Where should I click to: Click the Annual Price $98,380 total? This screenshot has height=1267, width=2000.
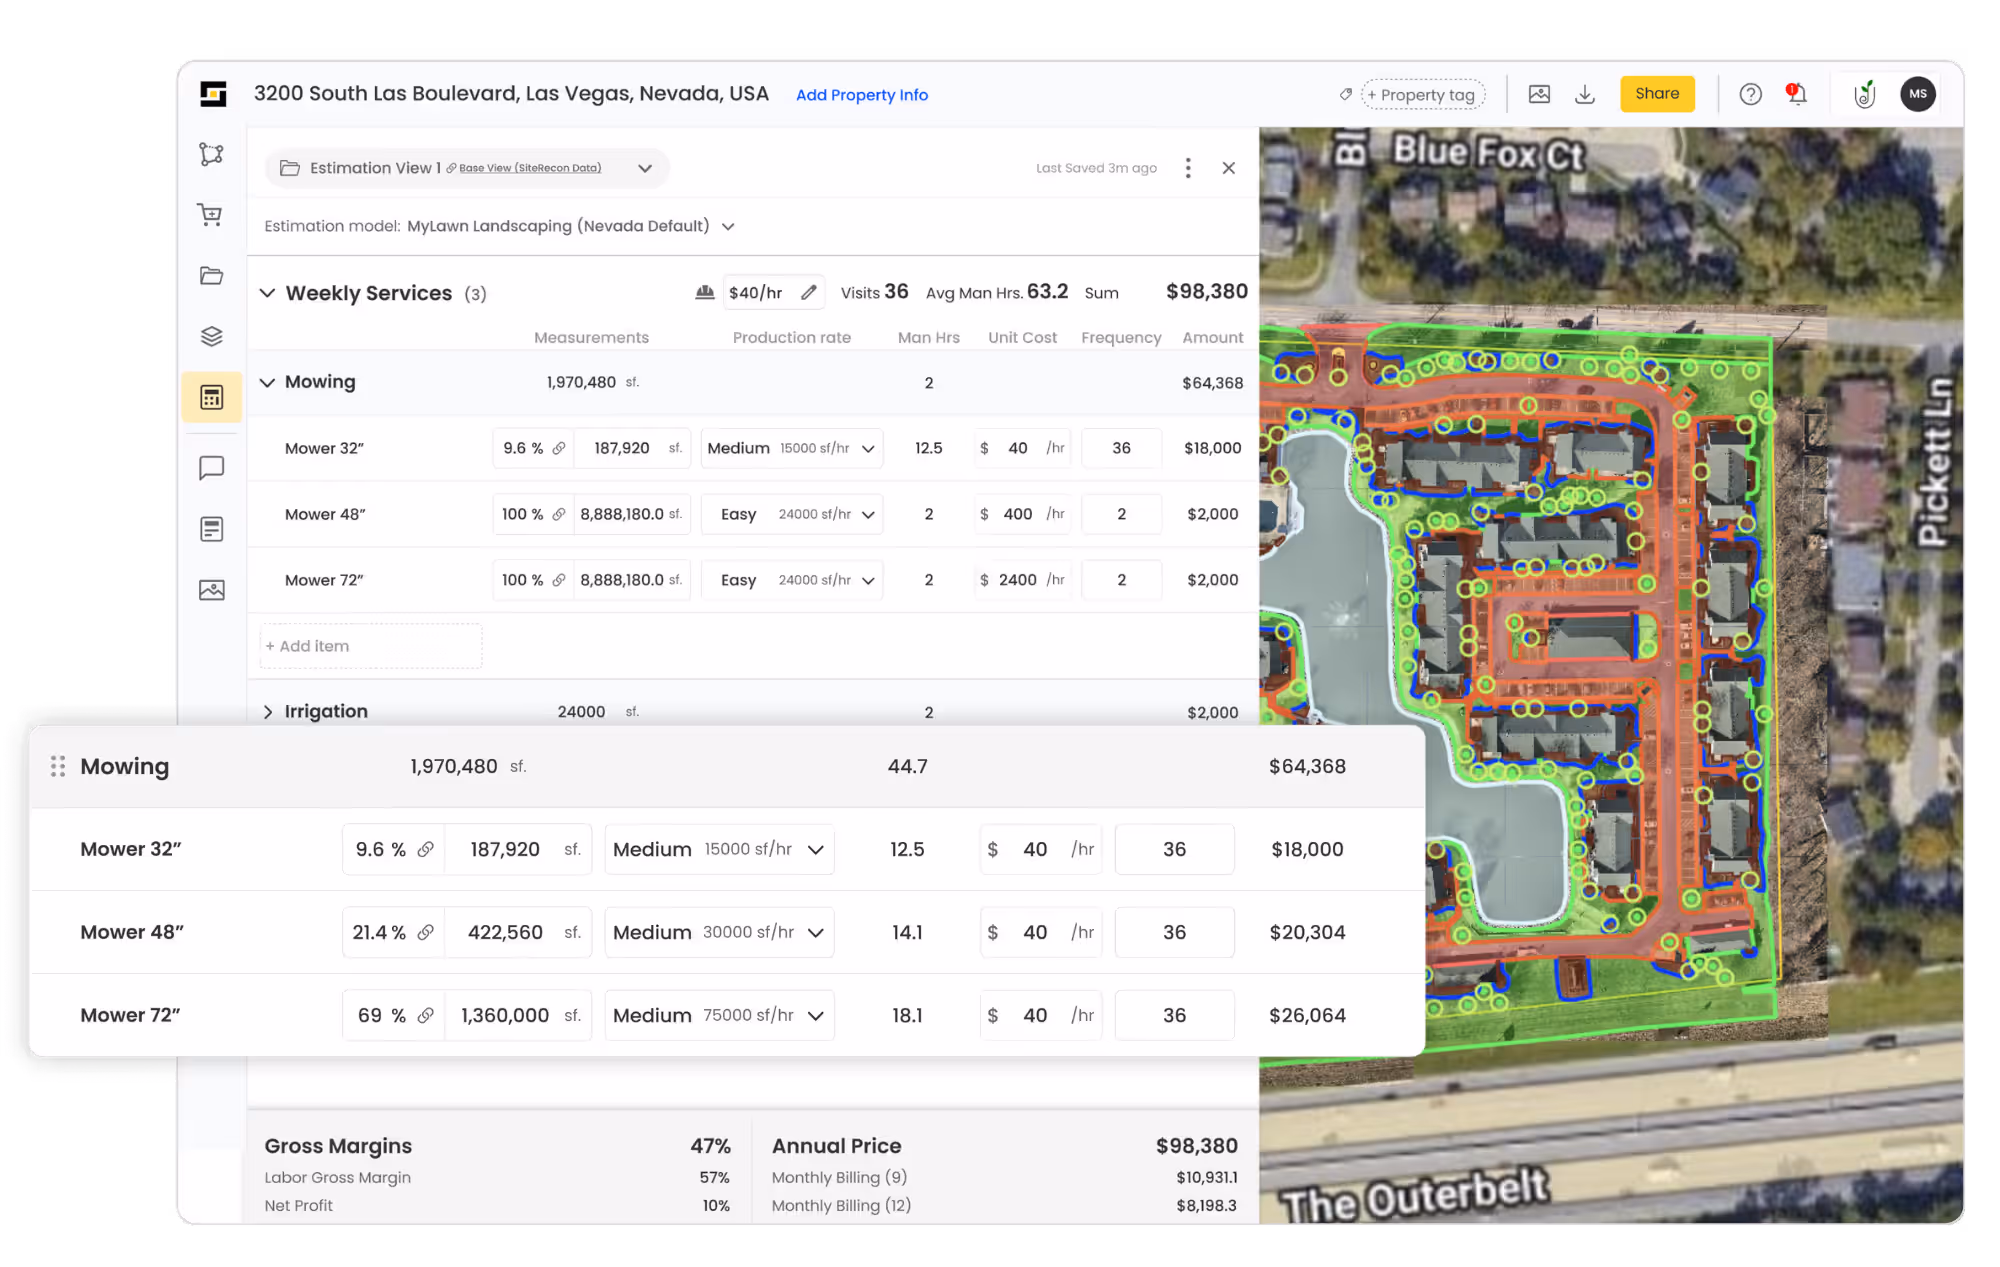tap(1196, 1146)
